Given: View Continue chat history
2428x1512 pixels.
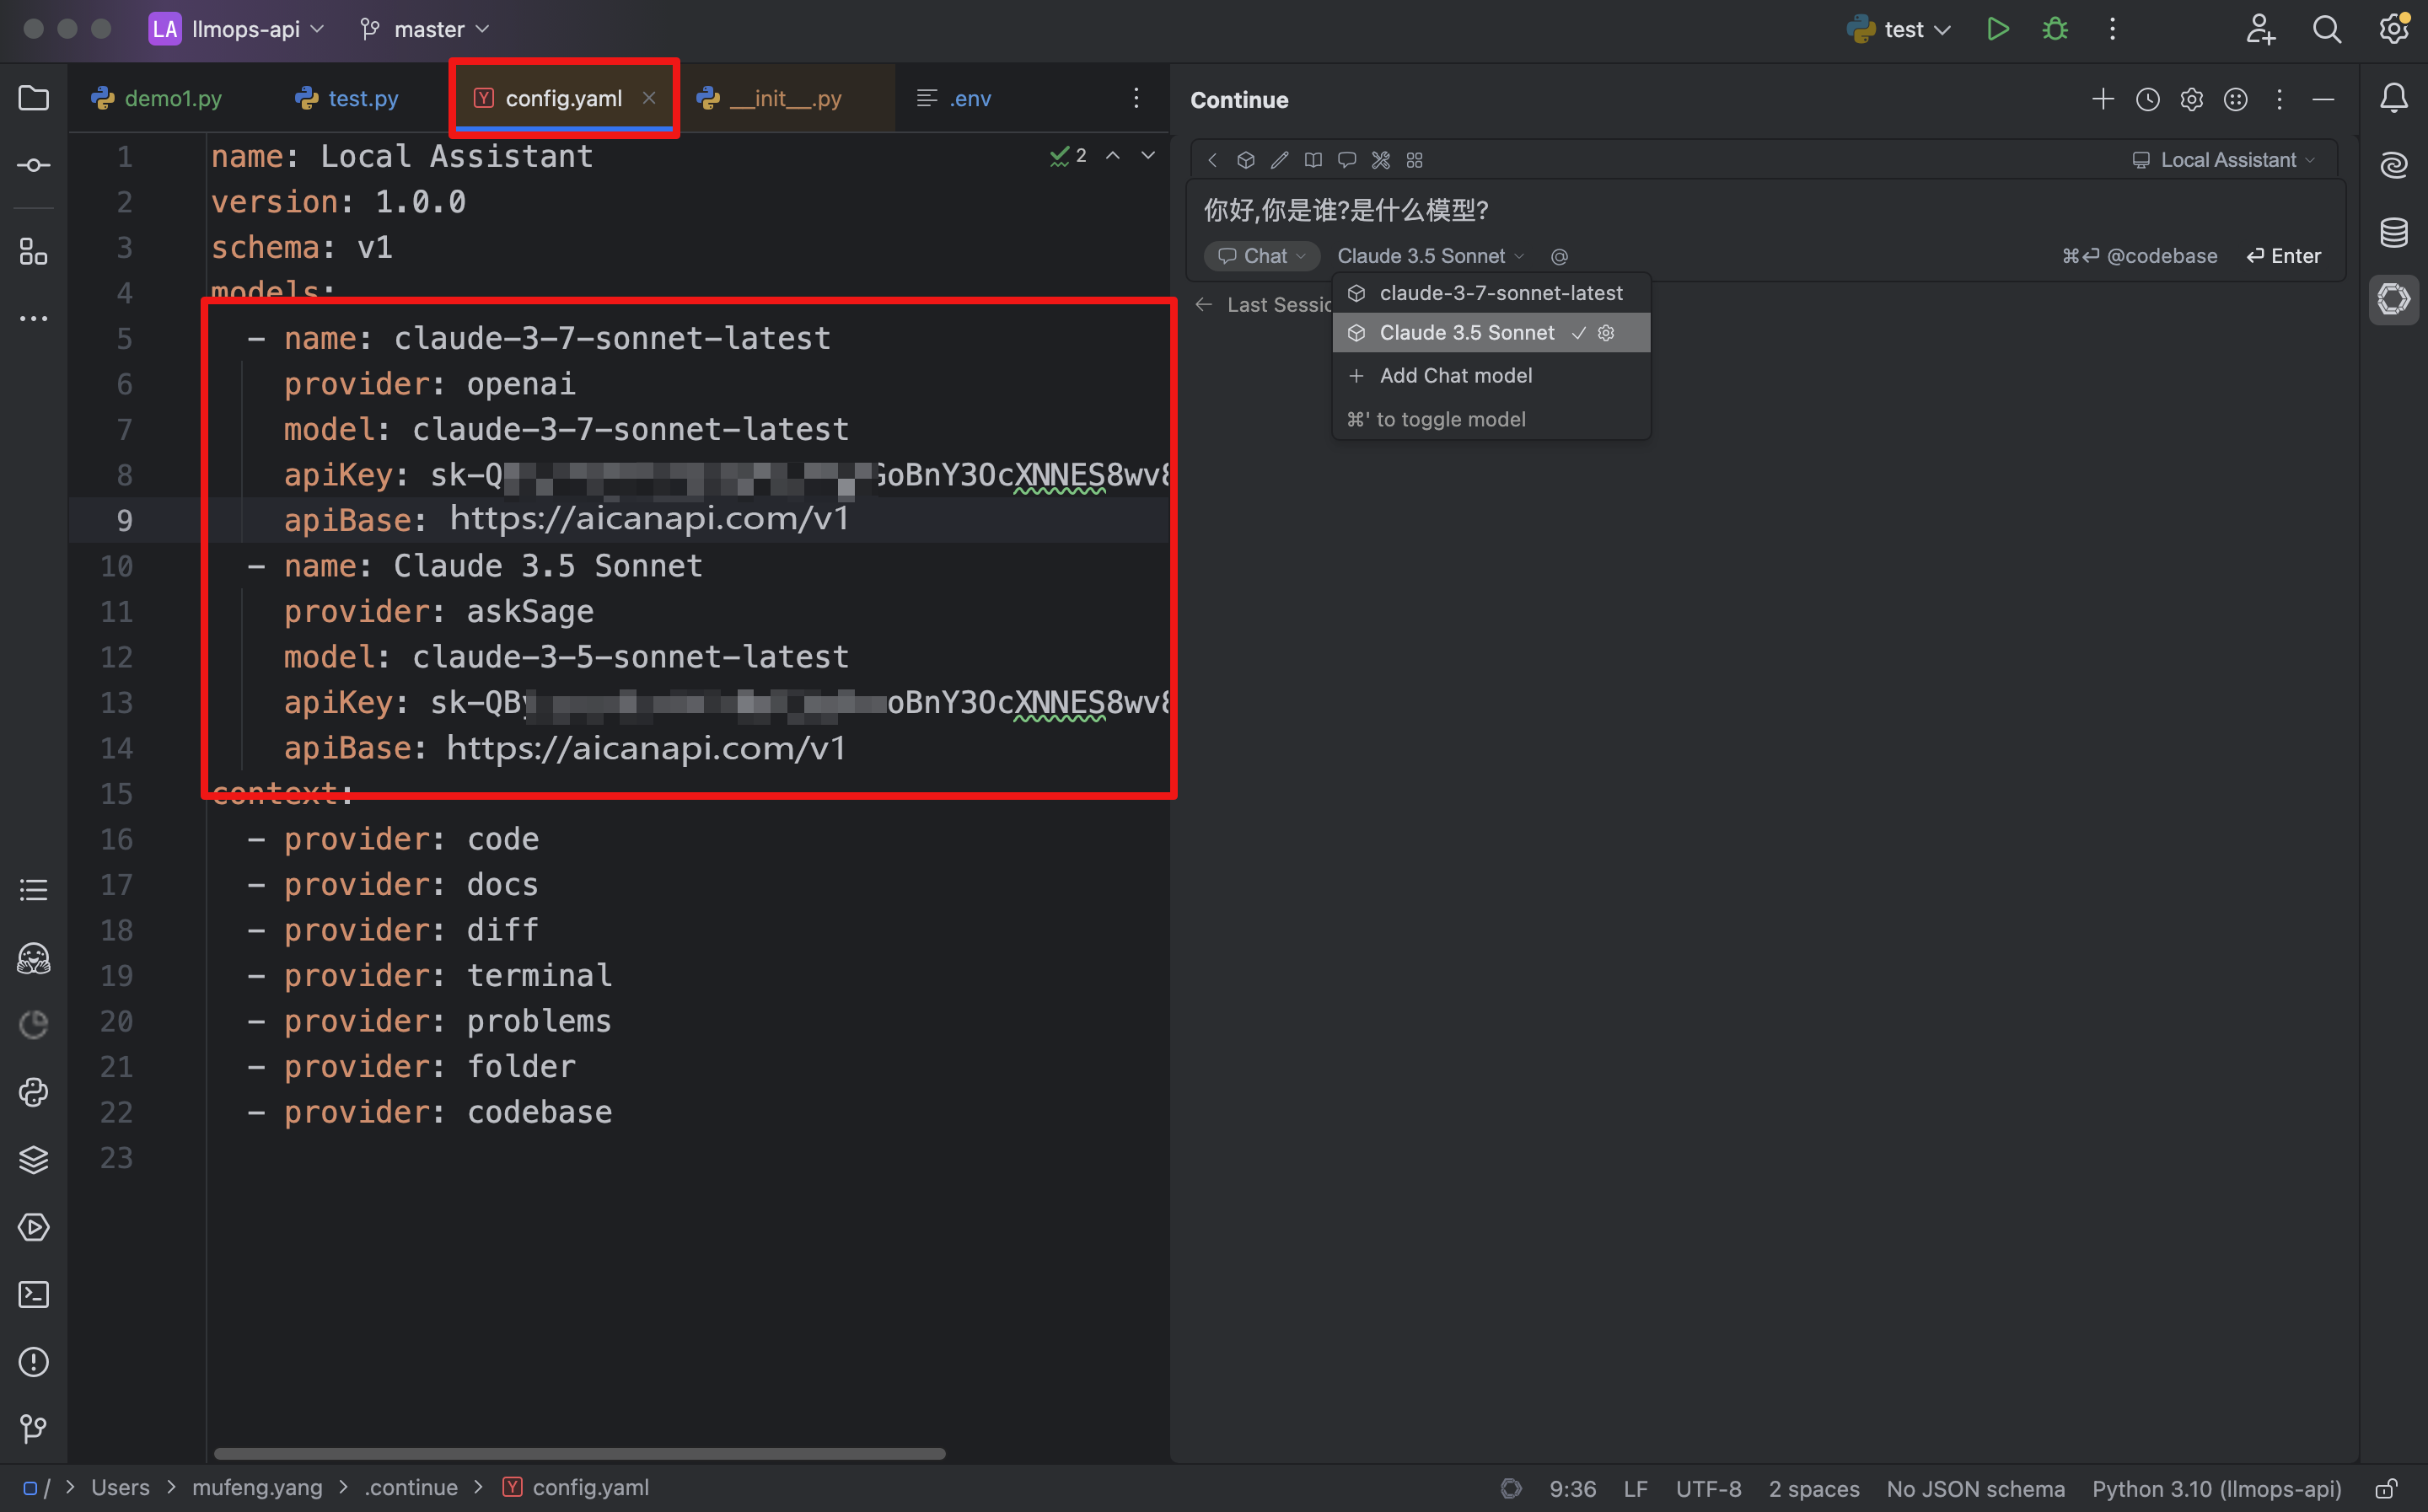Looking at the screenshot, I should click(x=2147, y=99).
